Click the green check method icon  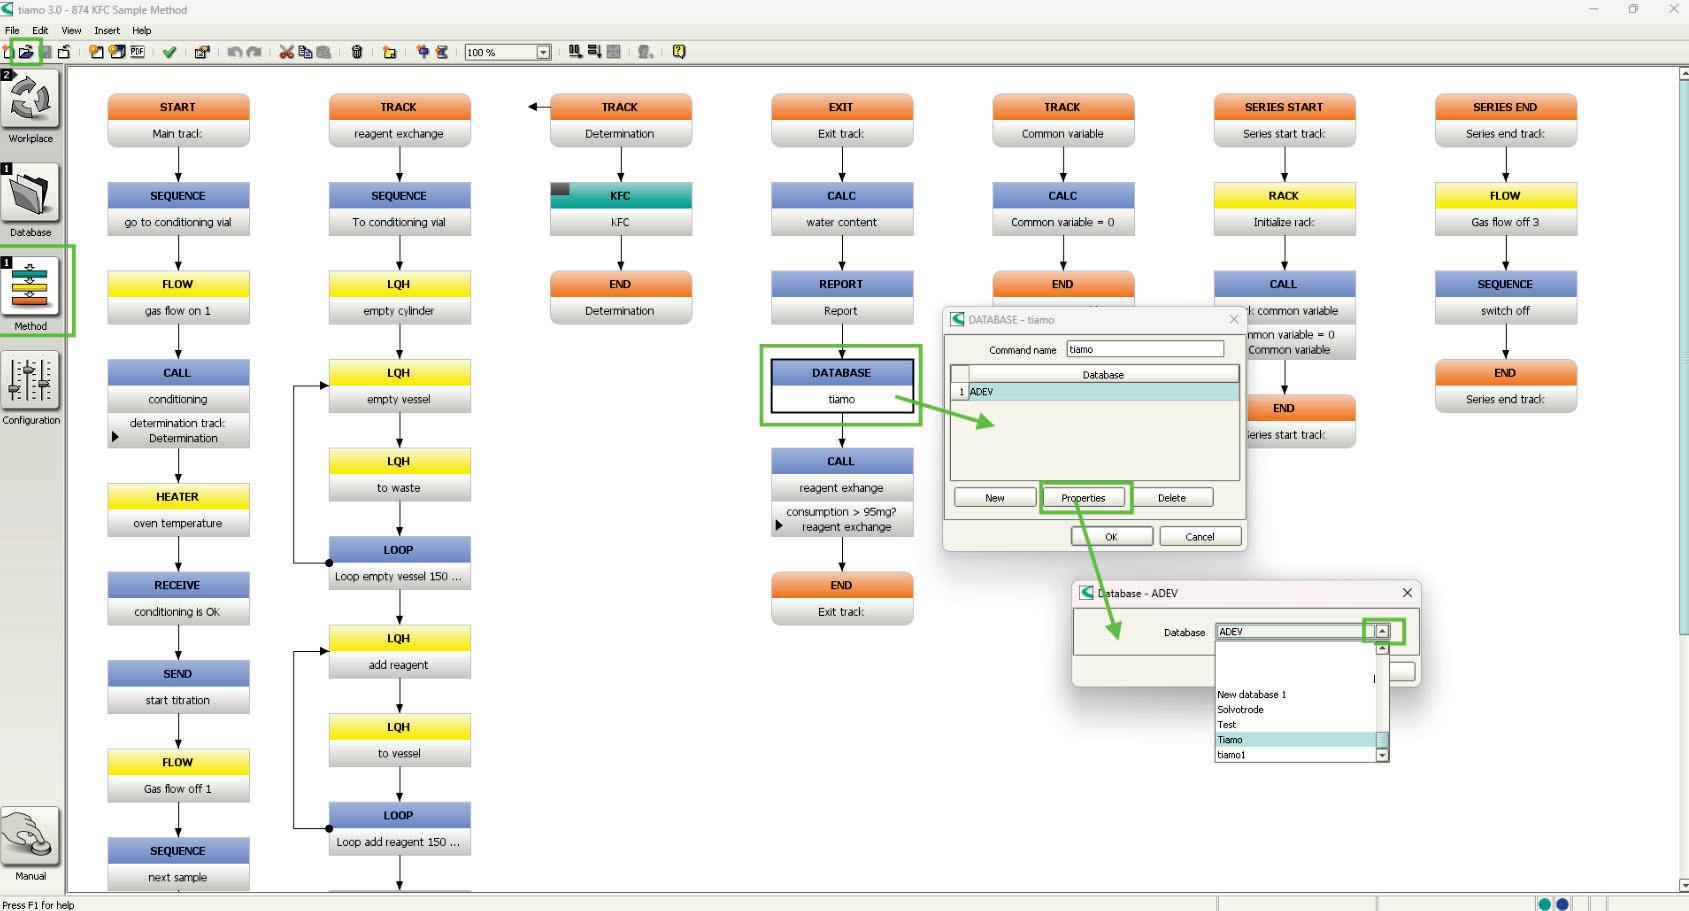169,52
